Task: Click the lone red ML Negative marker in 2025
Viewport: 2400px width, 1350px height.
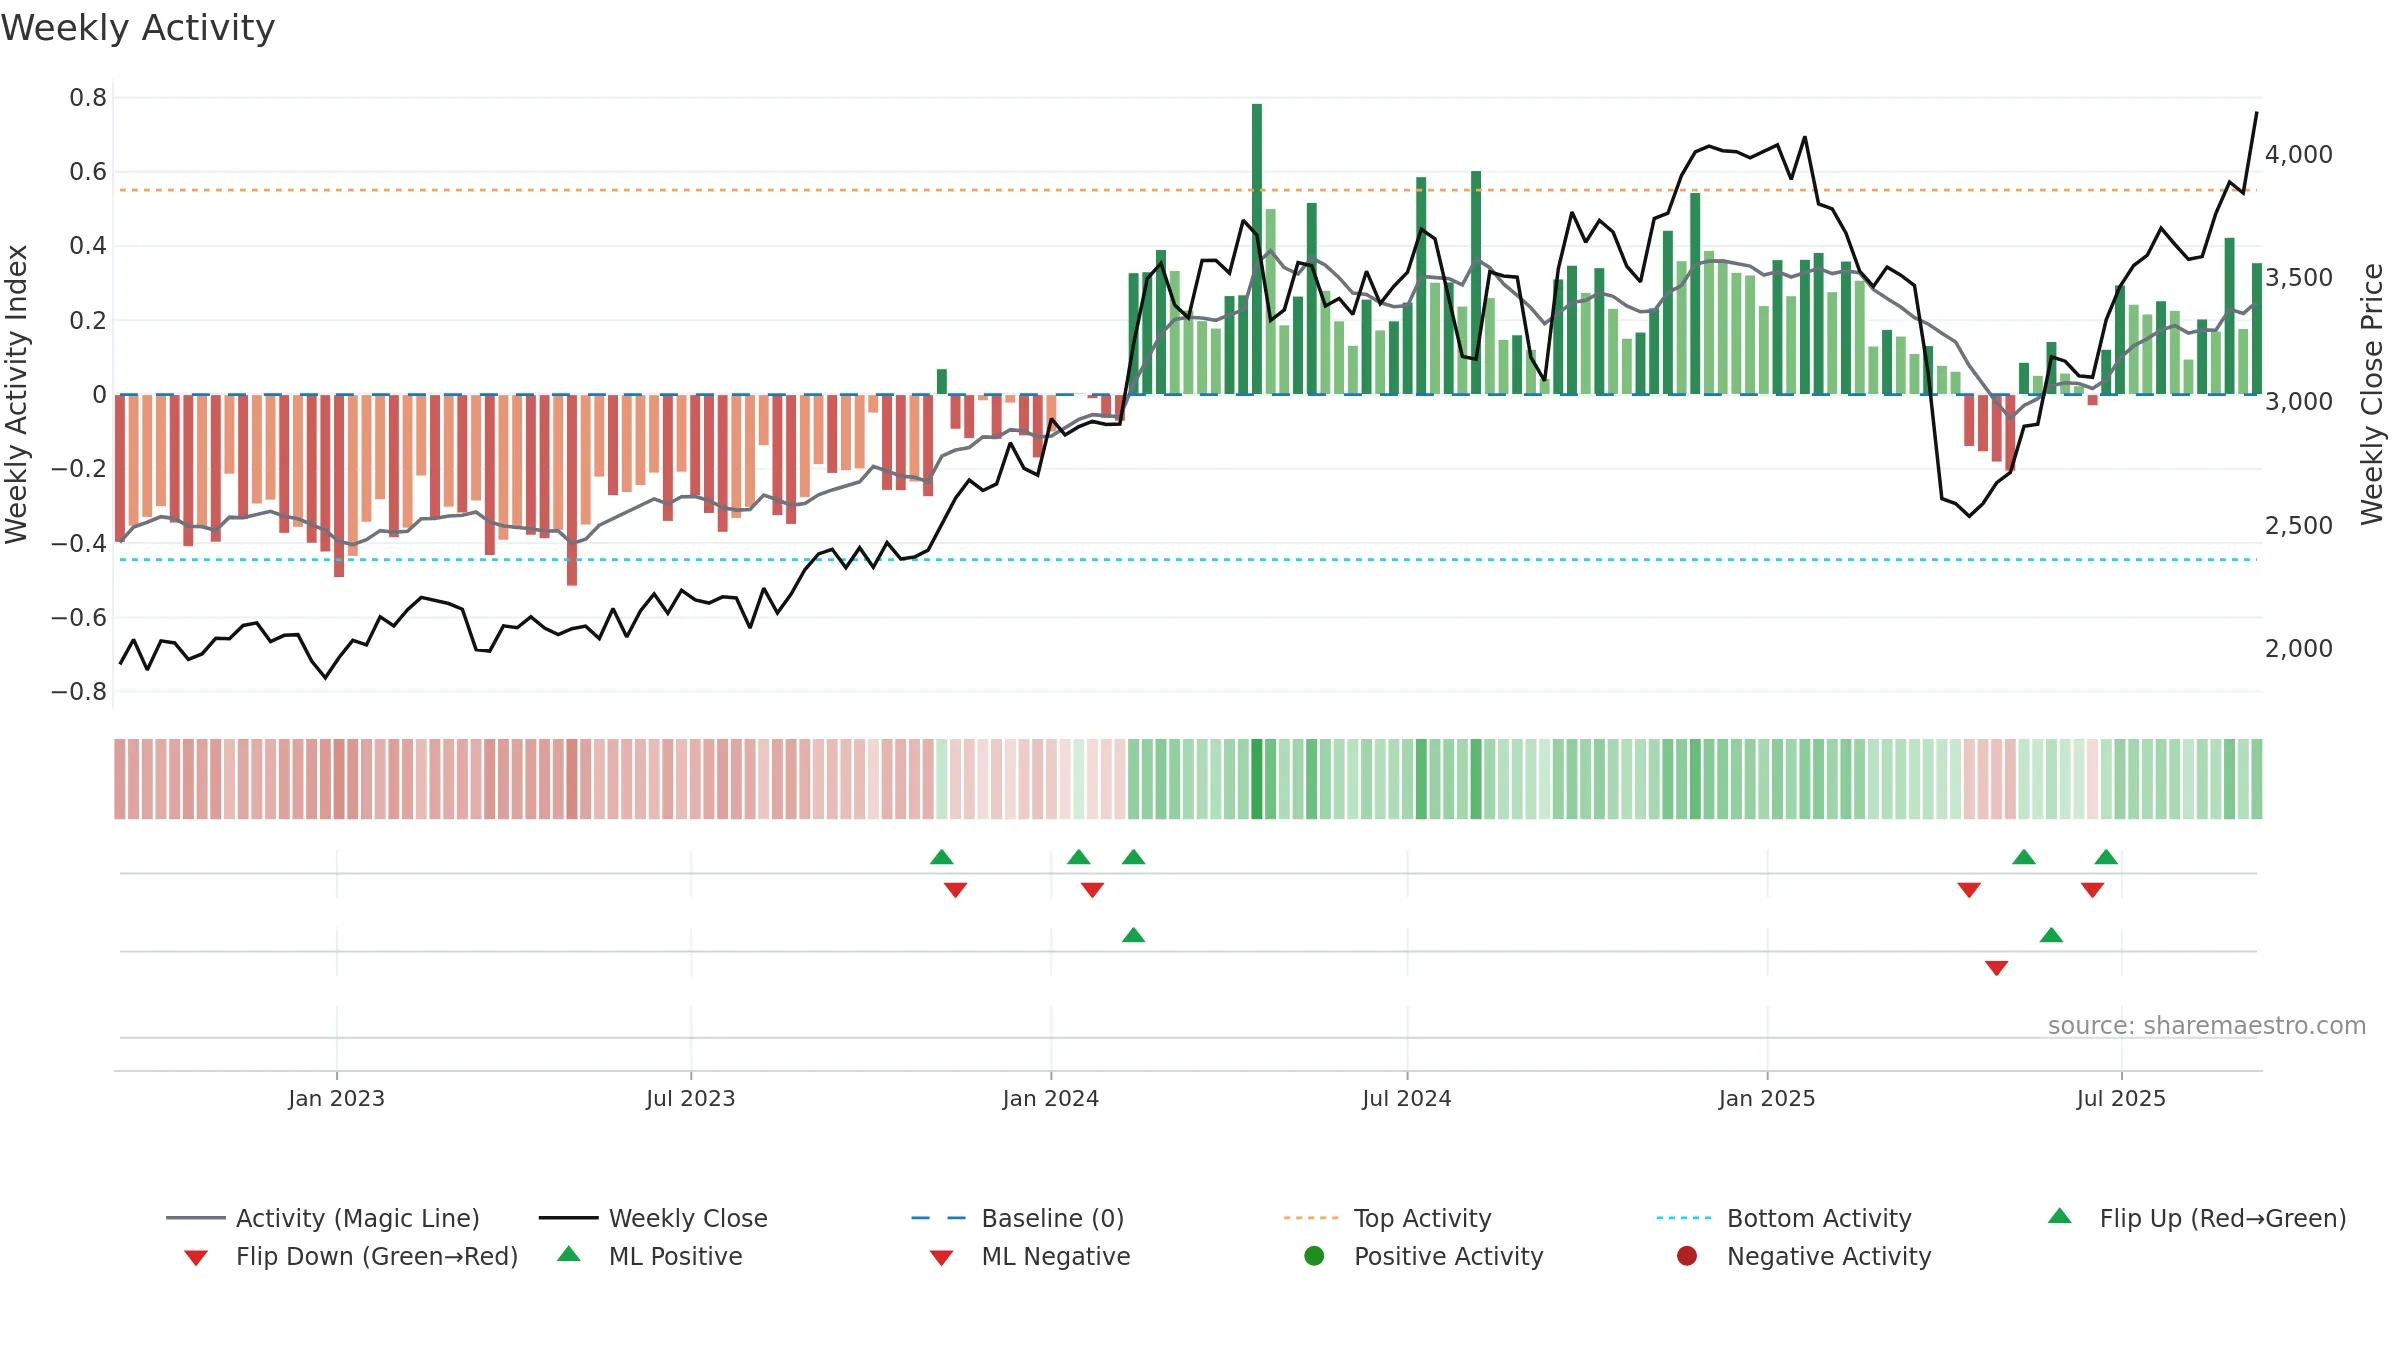Action: click(1997, 968)
